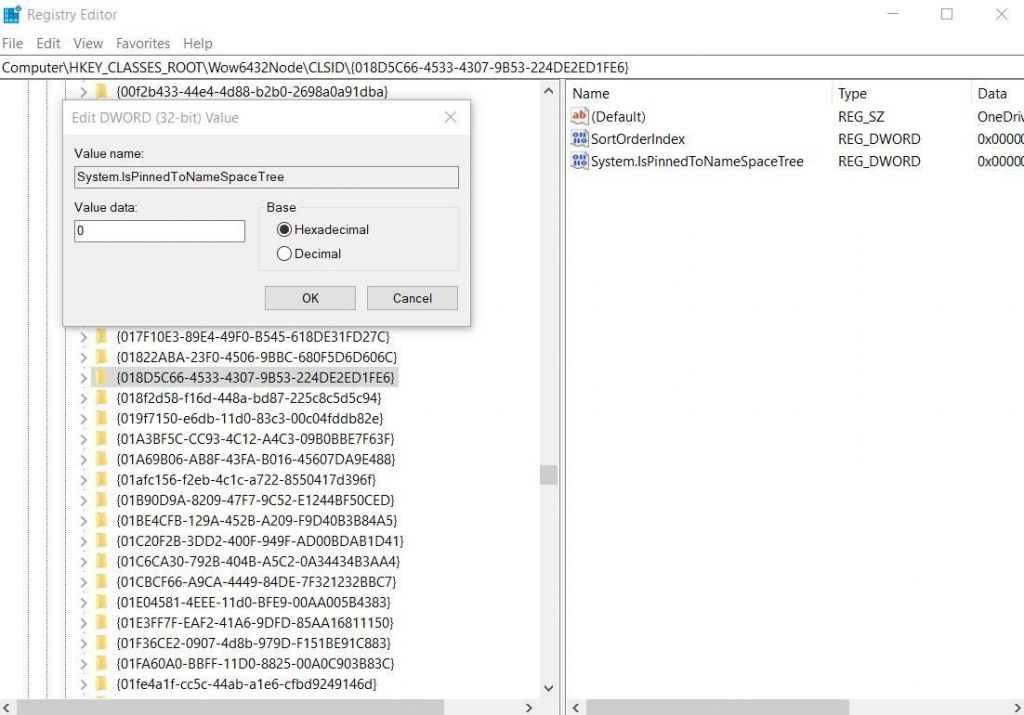The image size is (1024, 715).
Task: Click inside the Value data field
Action: 158,230
